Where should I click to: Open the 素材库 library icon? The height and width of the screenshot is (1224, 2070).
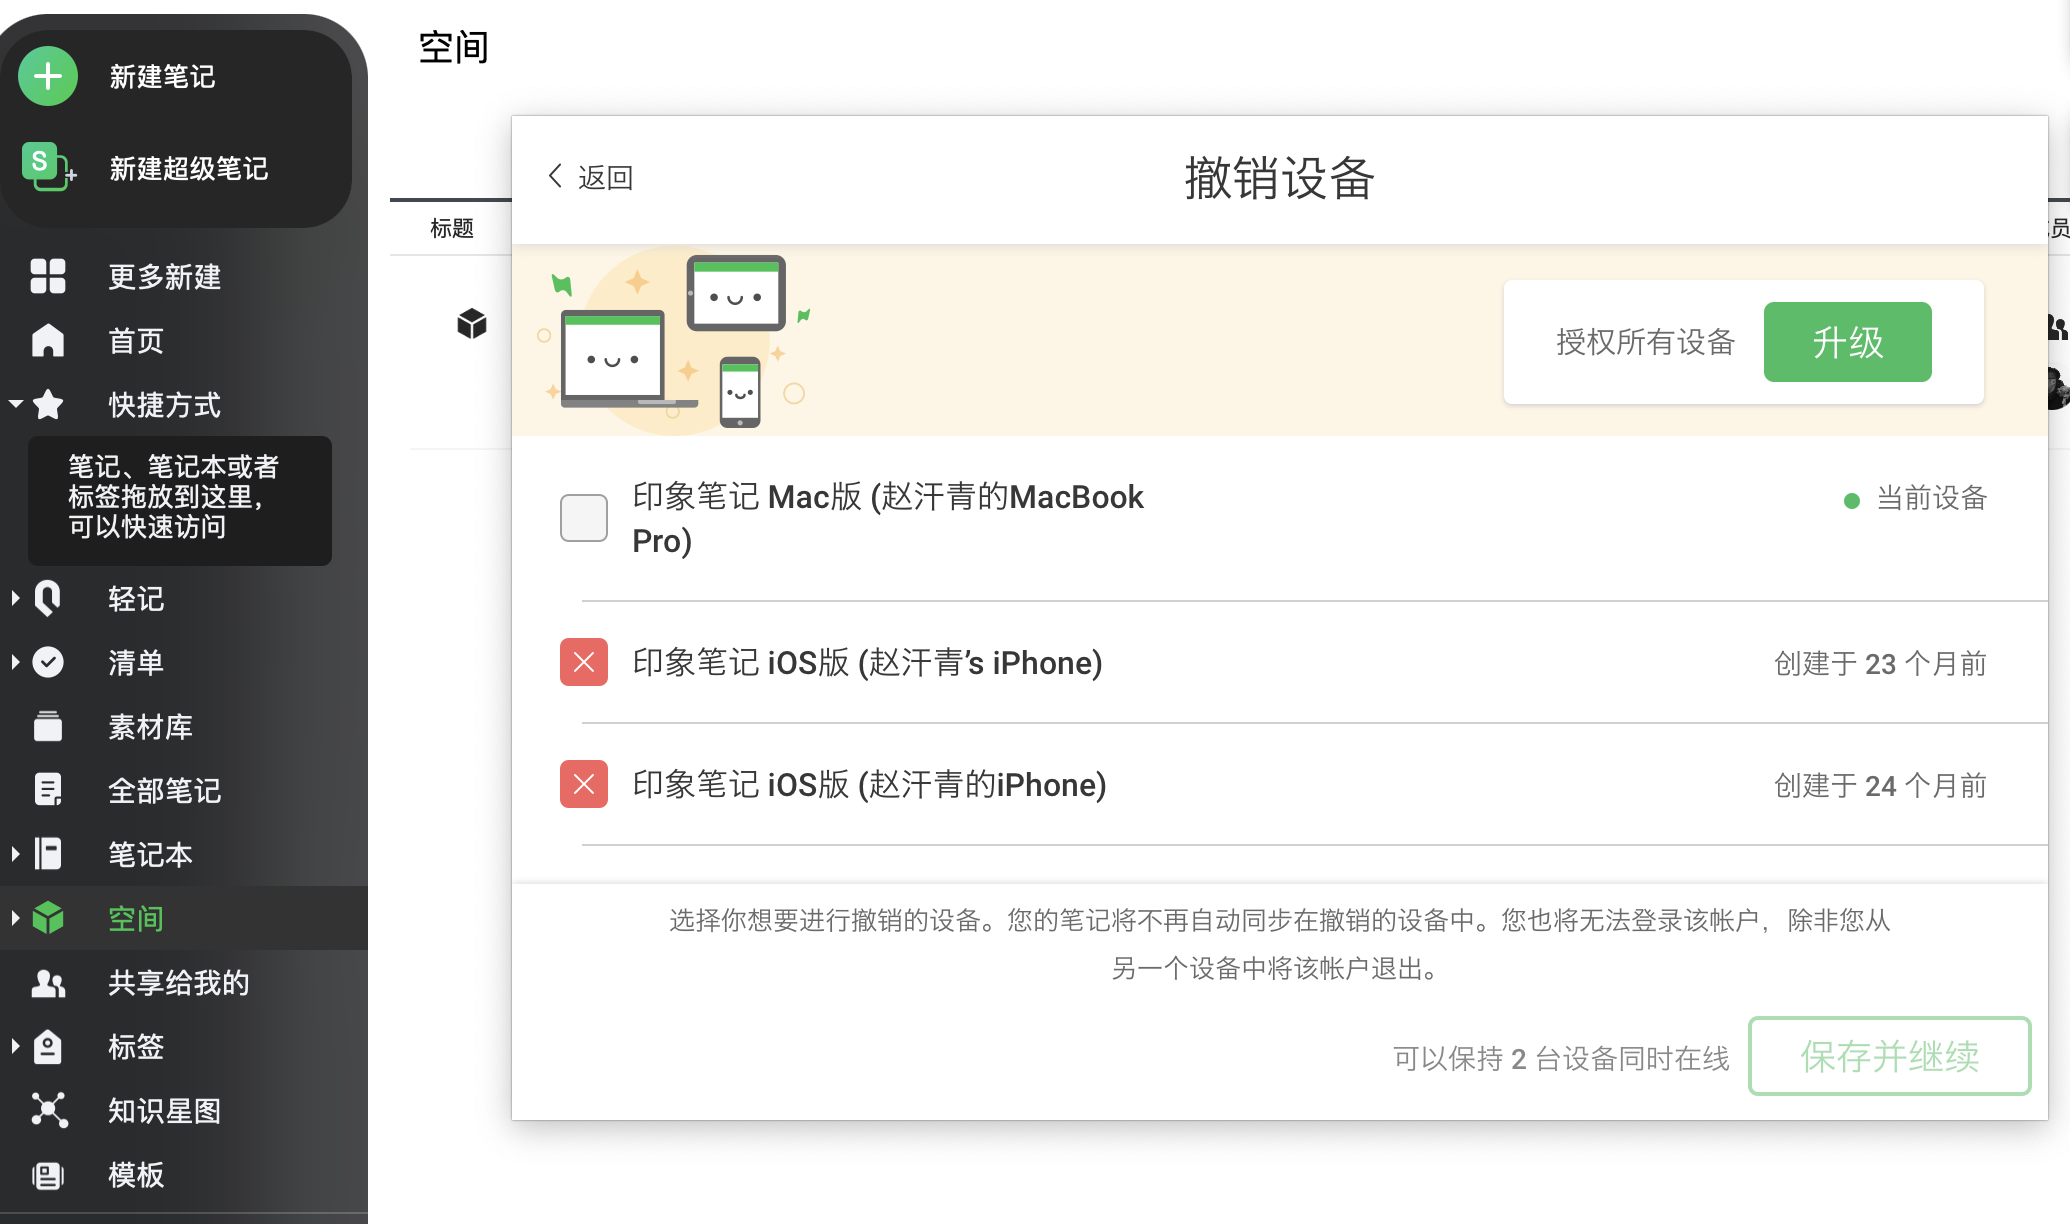tap(48, 726)
